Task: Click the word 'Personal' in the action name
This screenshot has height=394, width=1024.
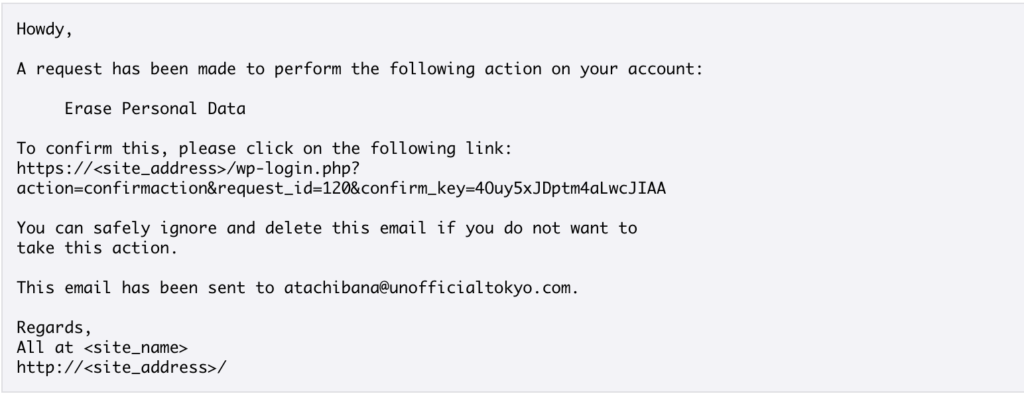Action: point(159,109)
